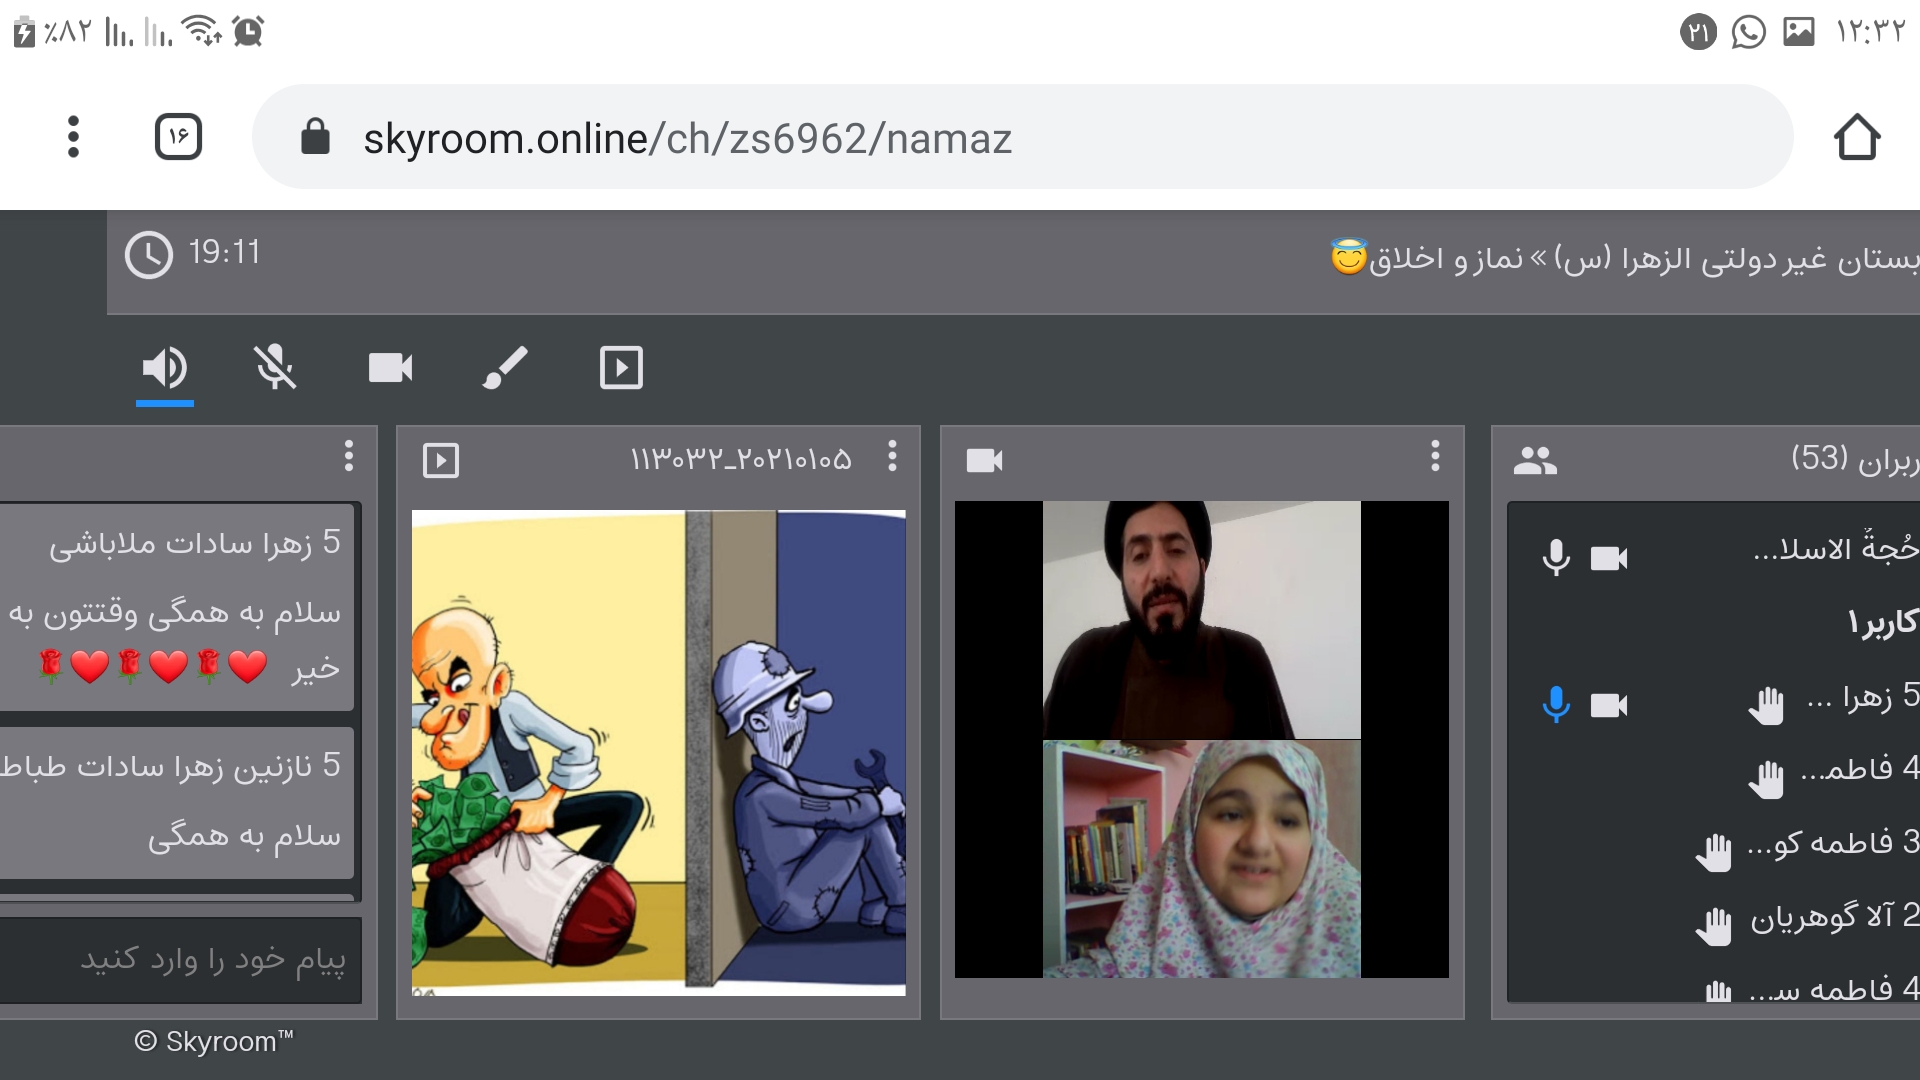Click the presenter's camera icon in user list
1920x1080 pixels.
(x=1609, y=558)
